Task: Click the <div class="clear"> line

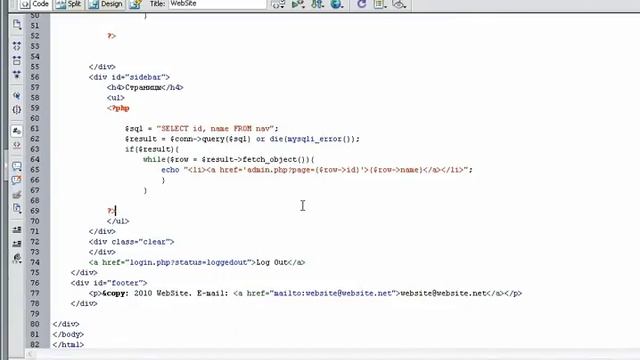Action: 131,242
